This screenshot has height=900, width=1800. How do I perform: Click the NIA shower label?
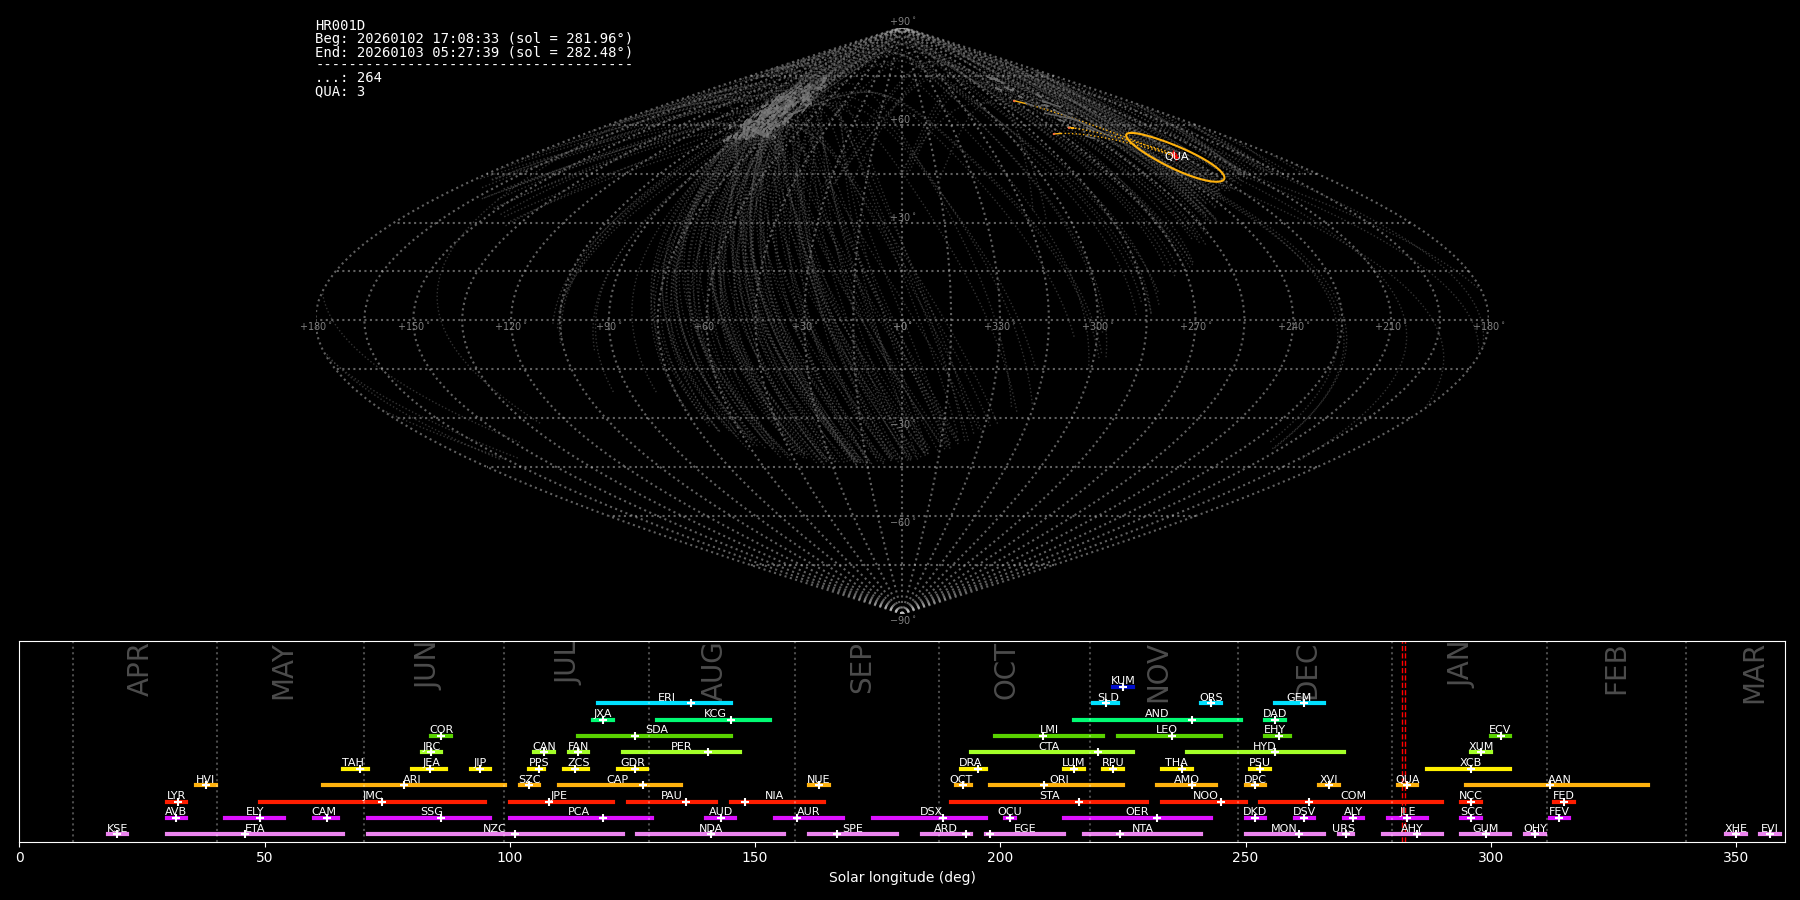[x=774, y=796]
